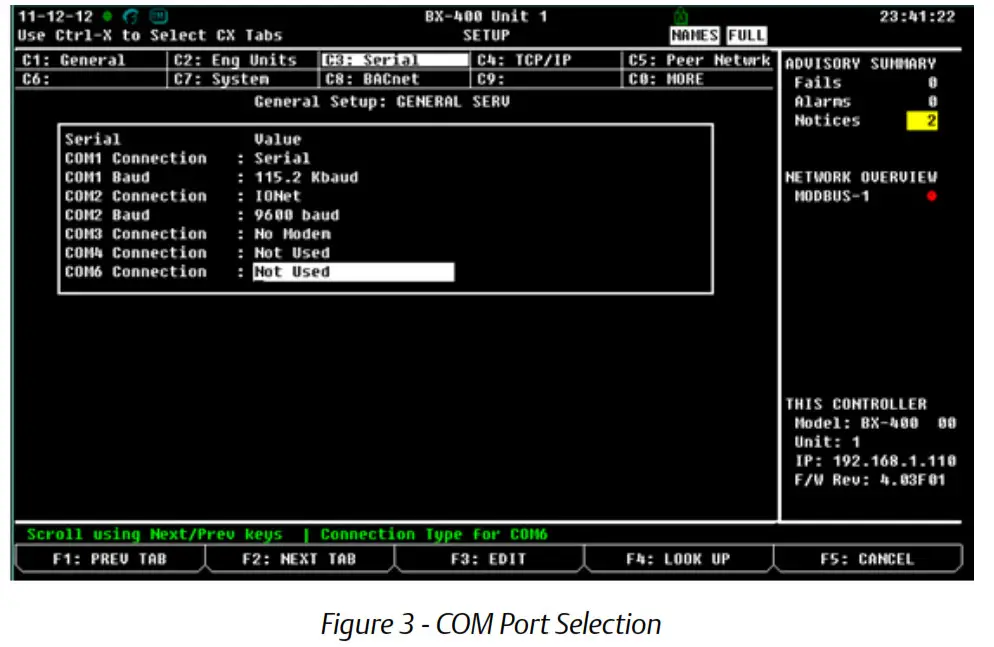Click the red MODBUS-1 status dot
Screen dimensions: 994x647
pos(933,197)
